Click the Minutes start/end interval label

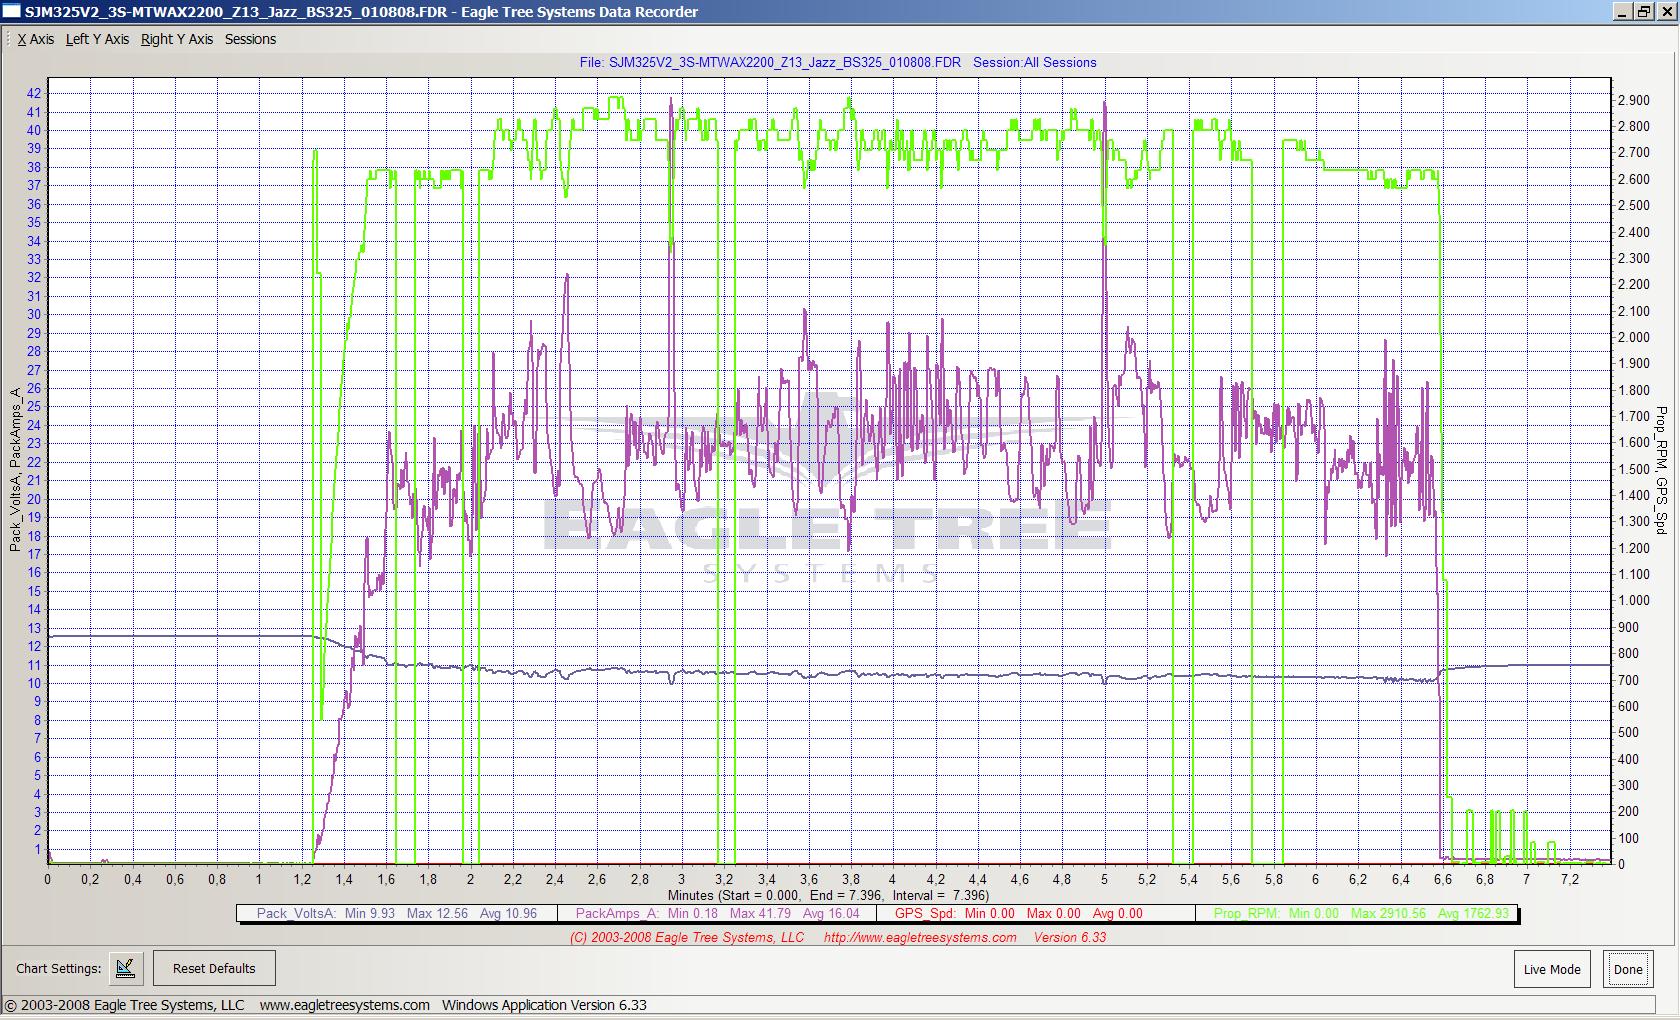[x=827, y=895]
